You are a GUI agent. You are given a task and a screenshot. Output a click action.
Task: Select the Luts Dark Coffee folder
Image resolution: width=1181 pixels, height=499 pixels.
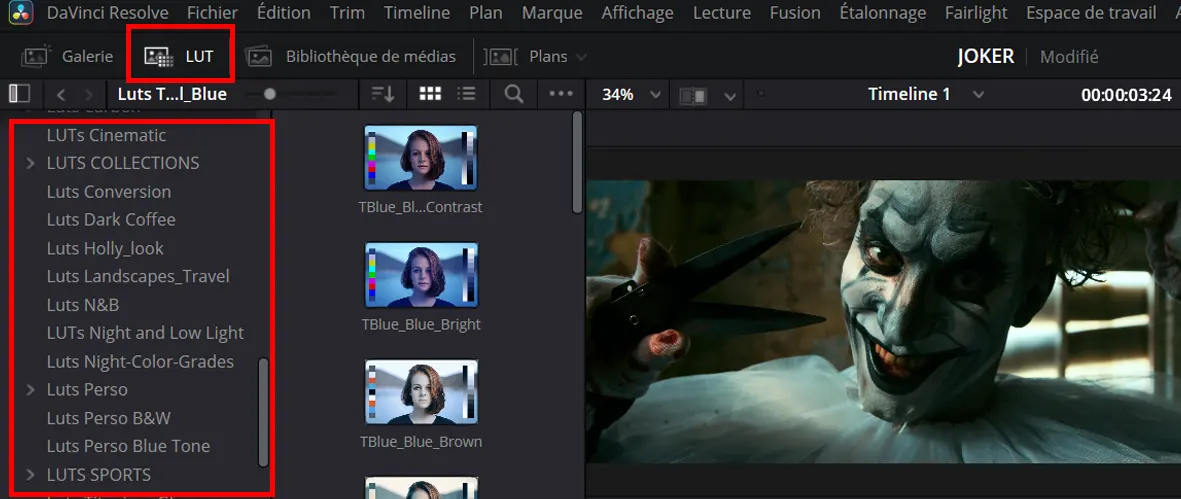click(111, 220)
